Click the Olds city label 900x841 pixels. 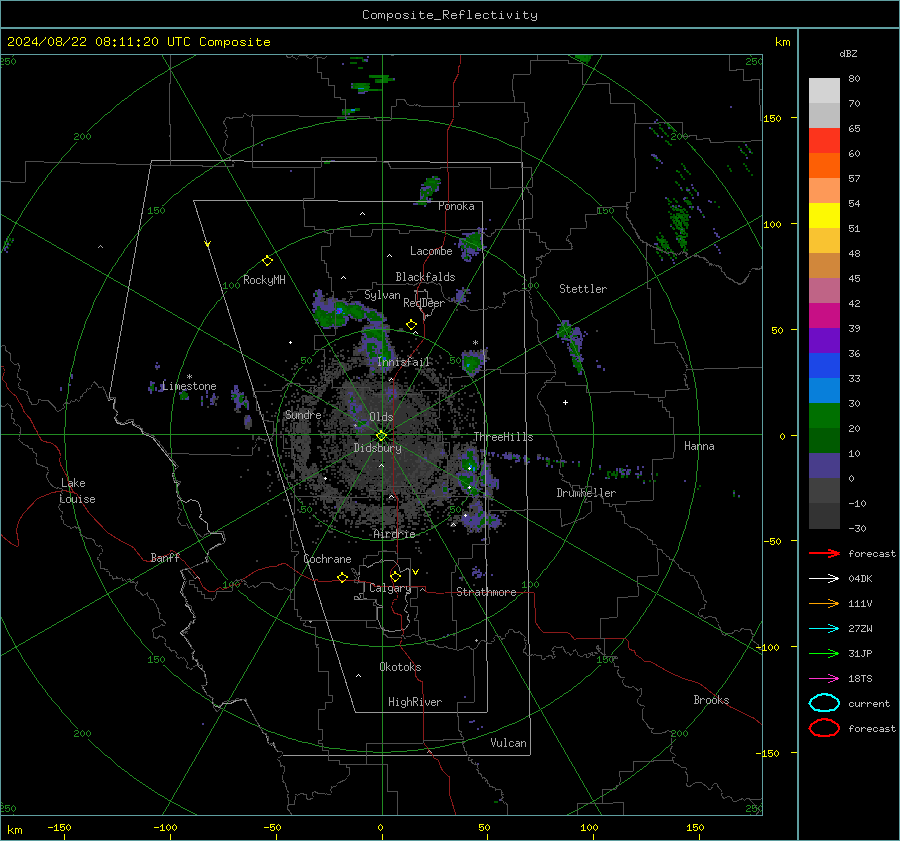[x=381, y=417]
